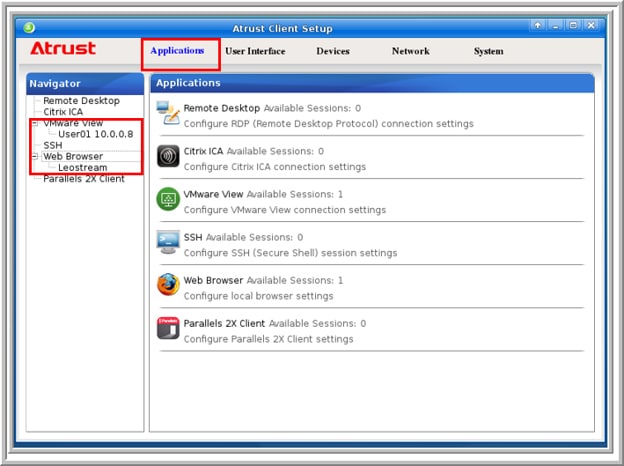
Task: Minimize the Atrust Client Setup window
Action: click(x=556, y=25)
